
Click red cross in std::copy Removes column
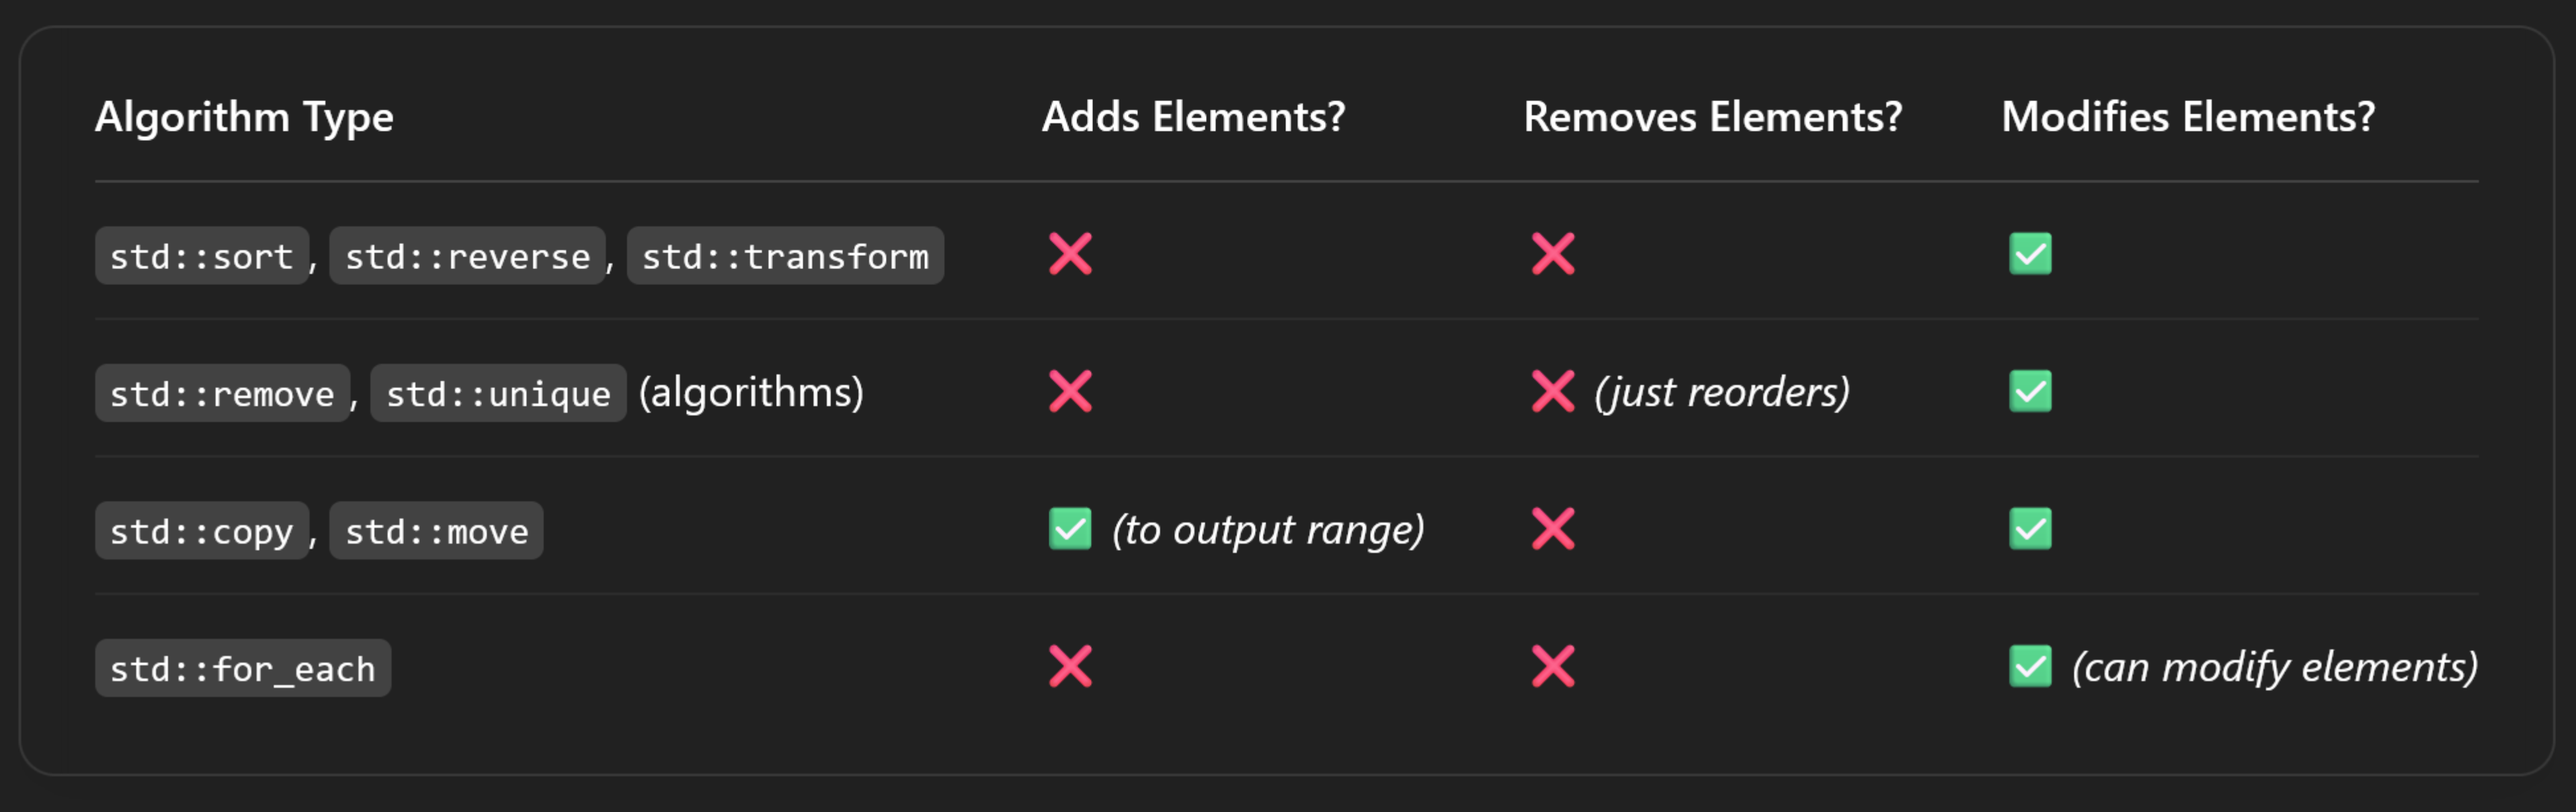point(1553,529)
